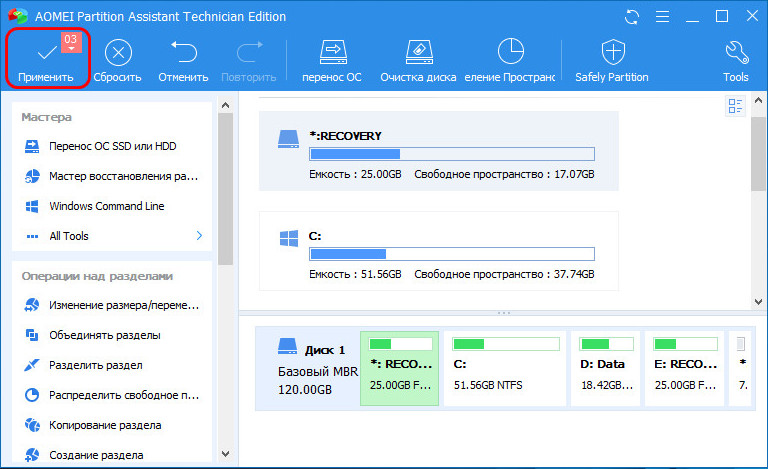Select the C: 51.56GB NTFS partition block
768x469 pixels.
pyautogui.click(x=505, y=368)
